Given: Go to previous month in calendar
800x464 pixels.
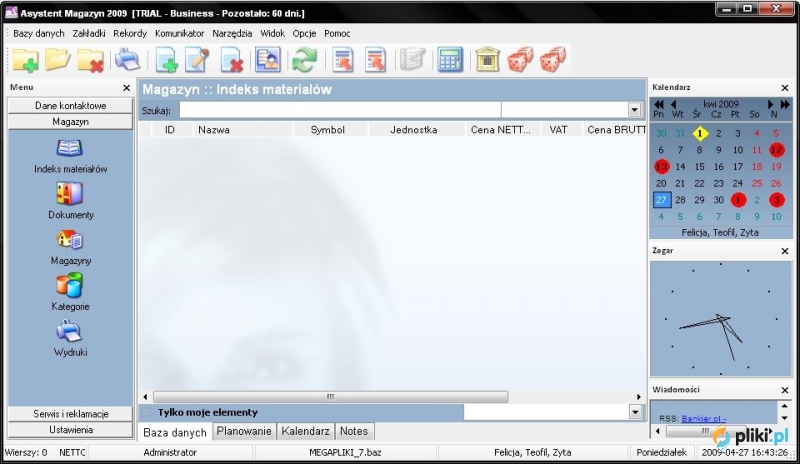Looking at the screenshot, I should pyautogui.click(x=673, y=104).
